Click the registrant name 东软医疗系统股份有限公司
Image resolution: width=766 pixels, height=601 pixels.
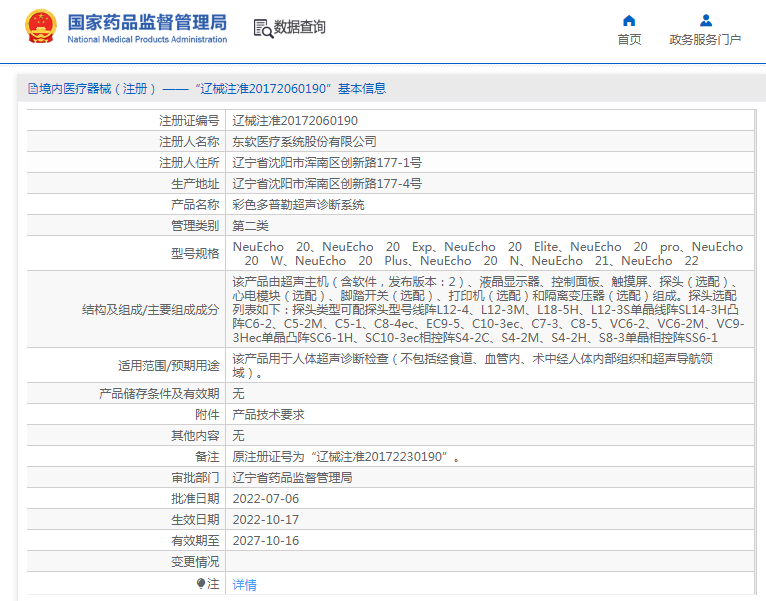(x=304, y=142)
